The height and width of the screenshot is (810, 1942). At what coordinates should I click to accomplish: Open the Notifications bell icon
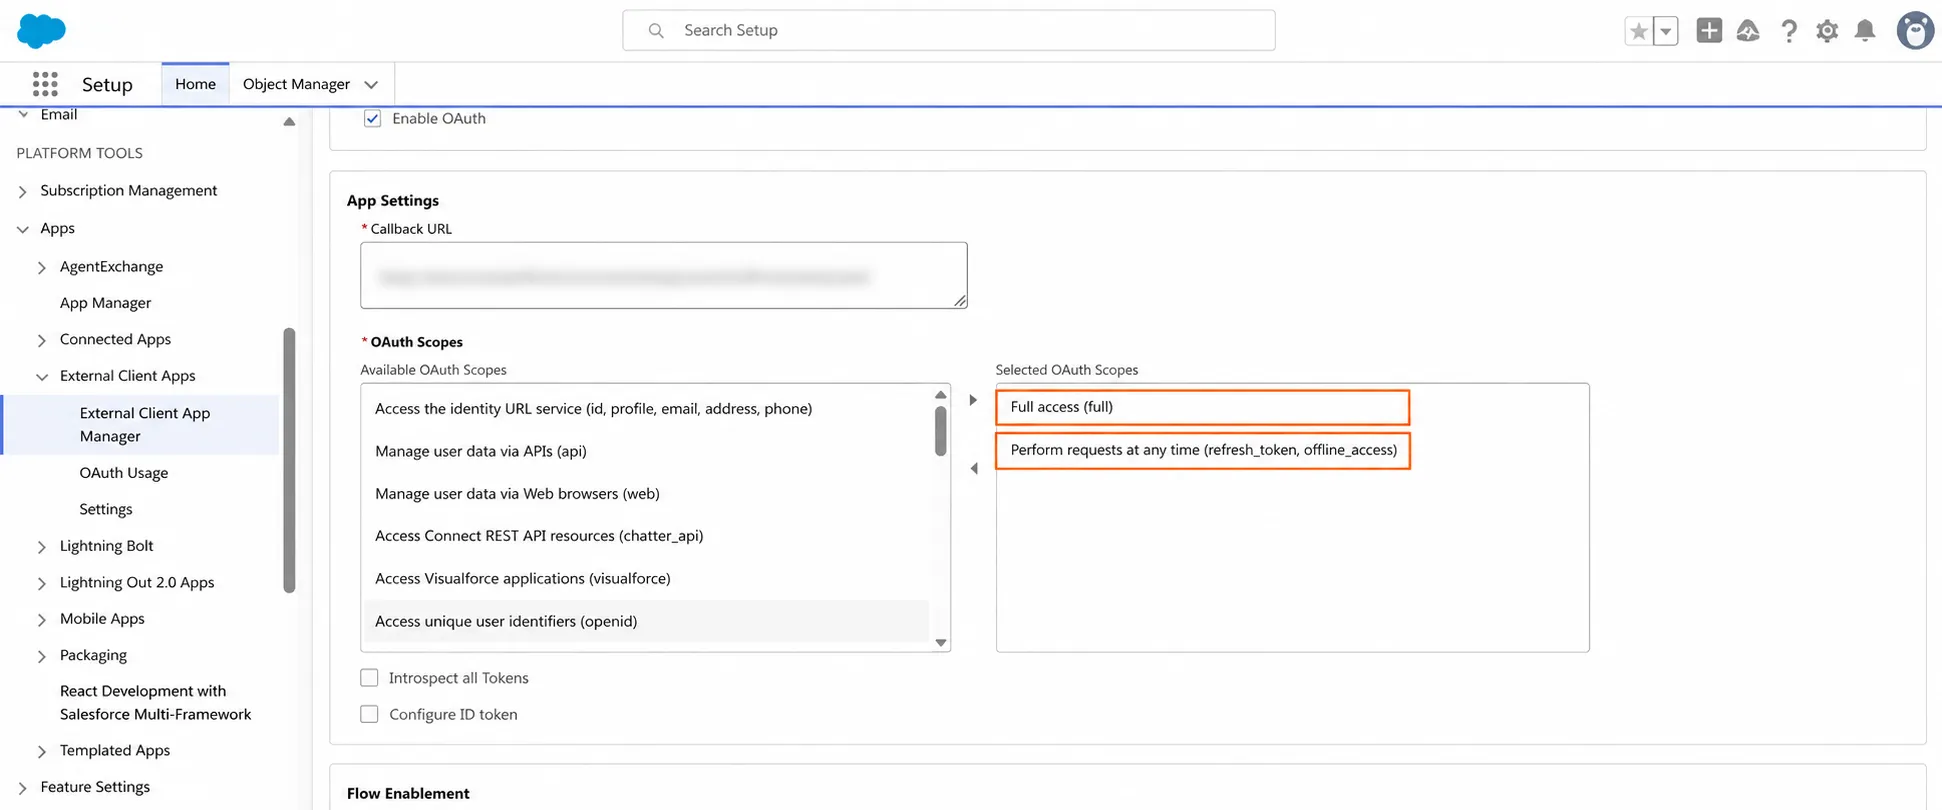1865,31
